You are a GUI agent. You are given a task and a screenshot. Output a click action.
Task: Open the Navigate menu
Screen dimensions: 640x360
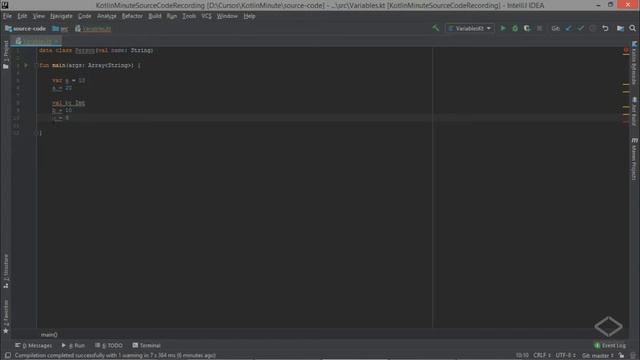tap(61, 16)
